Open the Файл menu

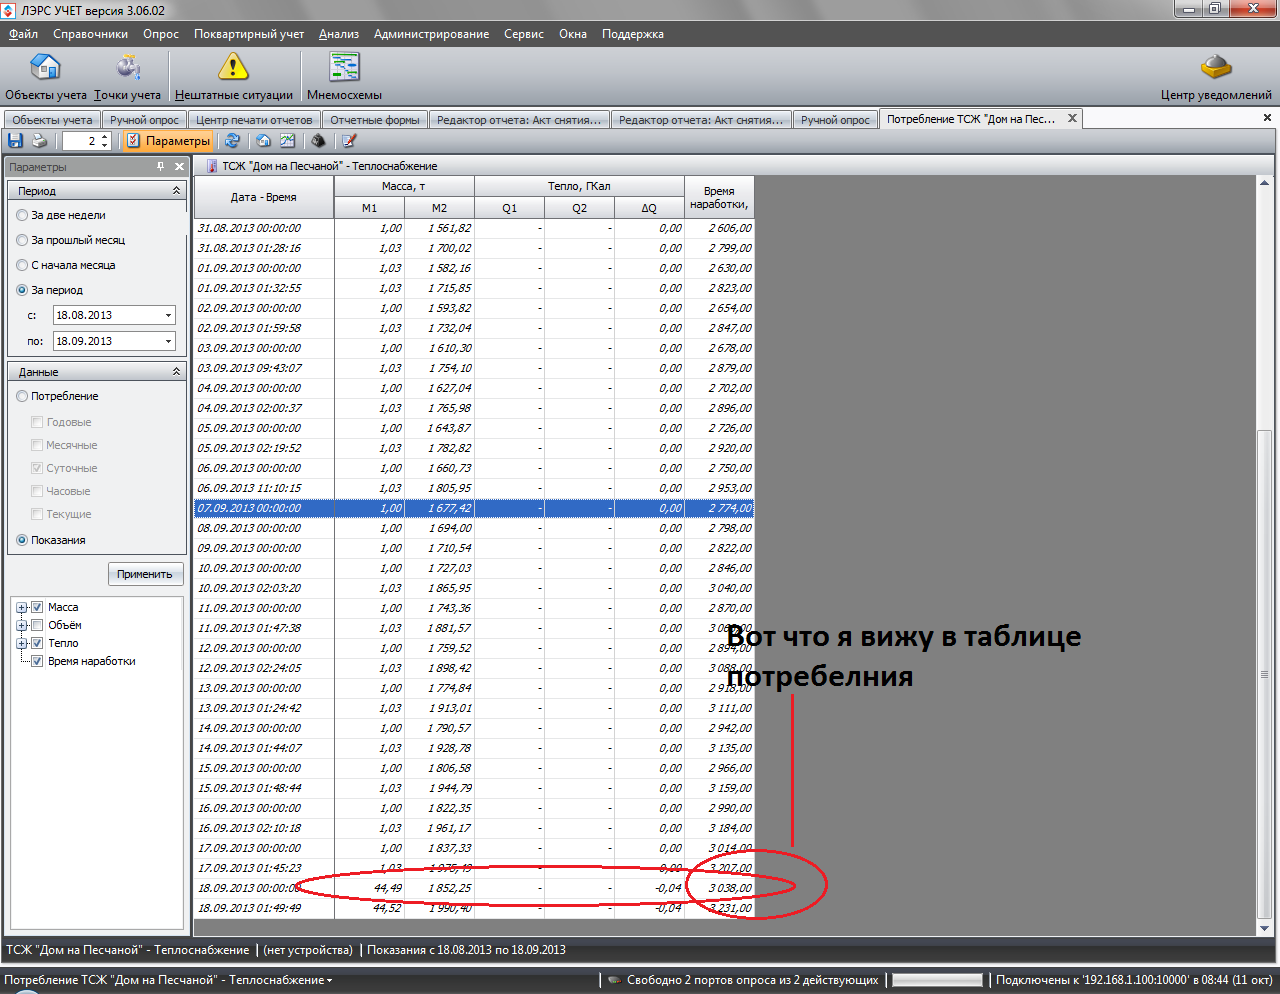(x=23, y=34)
